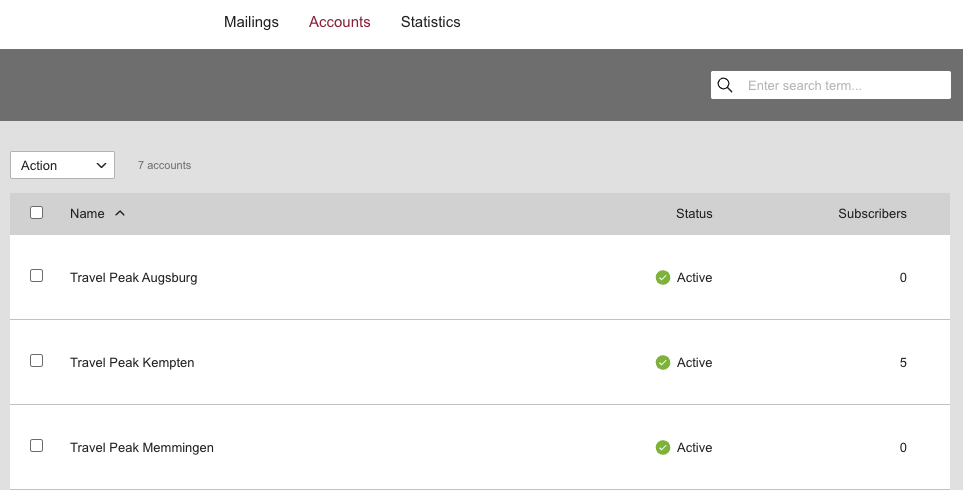Image resolution: width=963 pixels, height=490 pixels.
Task: Switch to the Accounts tab
Action: [340, 22]
